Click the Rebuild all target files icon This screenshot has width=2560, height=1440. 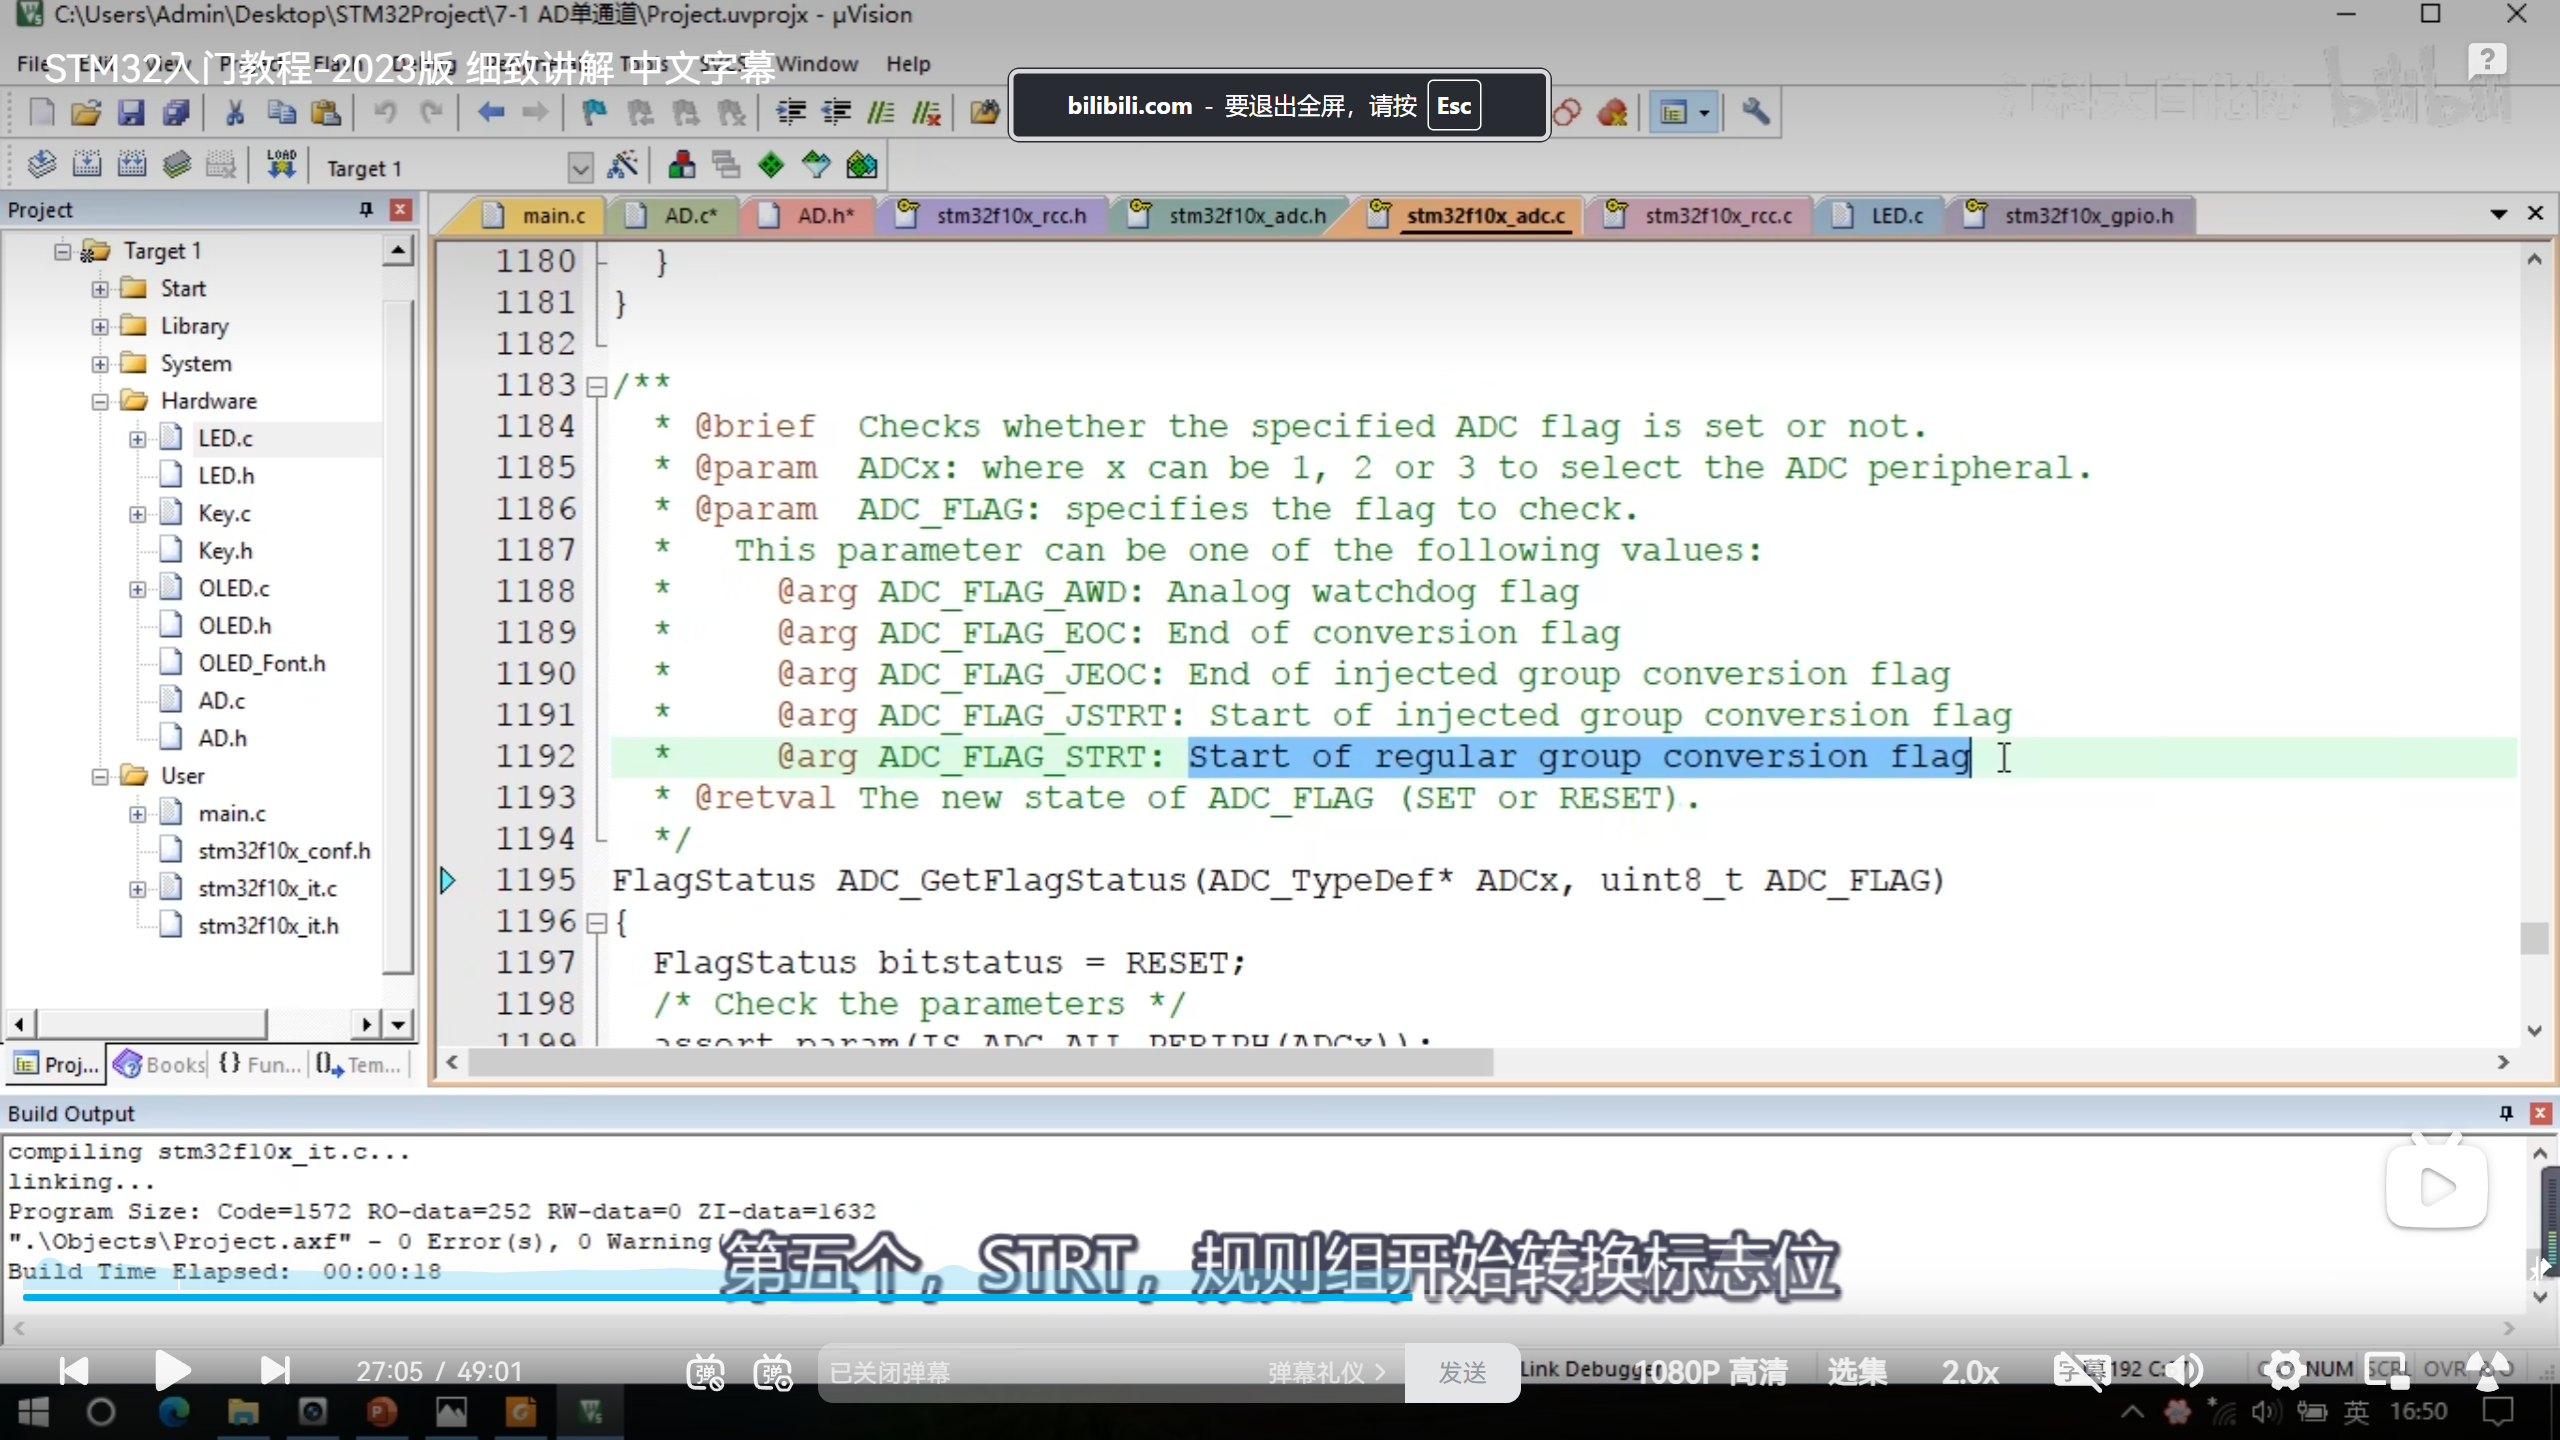(x=132, y=165)
